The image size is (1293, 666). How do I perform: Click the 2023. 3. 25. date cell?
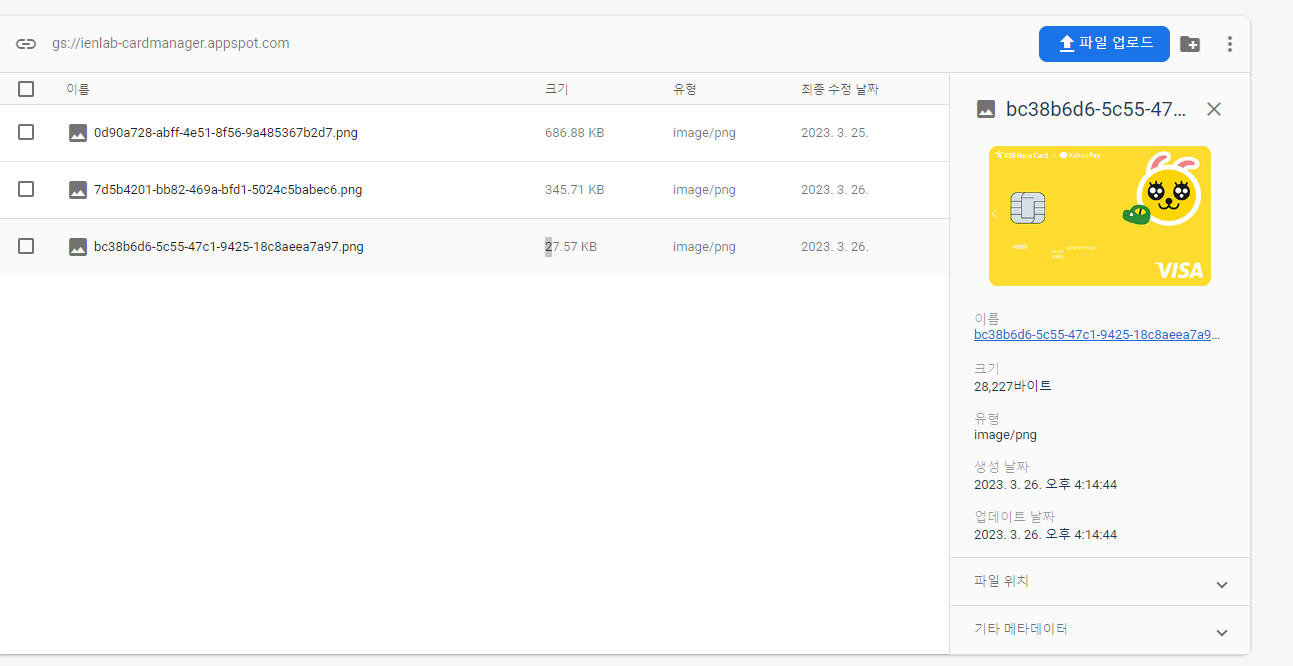(835, 133)
